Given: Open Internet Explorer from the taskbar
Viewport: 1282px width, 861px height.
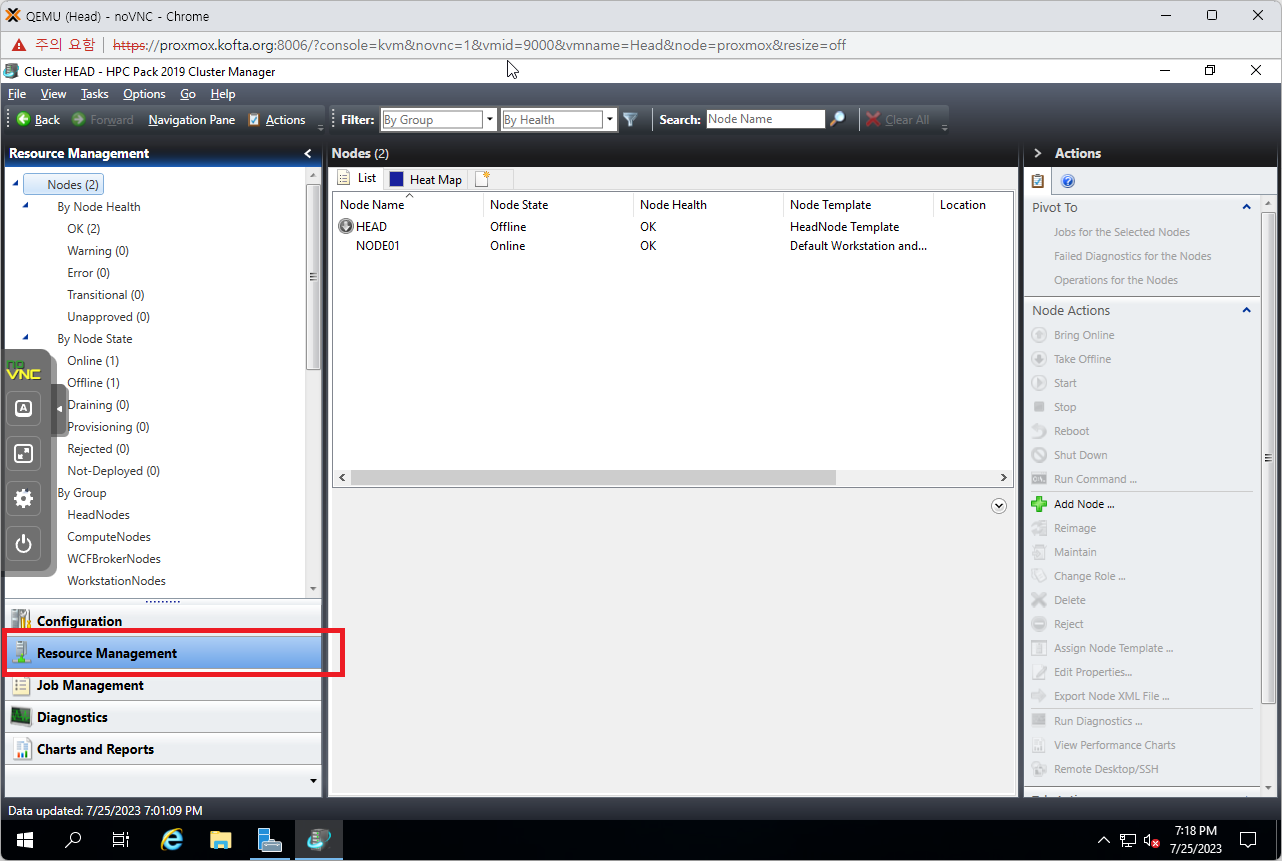Looking at the screenshot, I should 172,839.
